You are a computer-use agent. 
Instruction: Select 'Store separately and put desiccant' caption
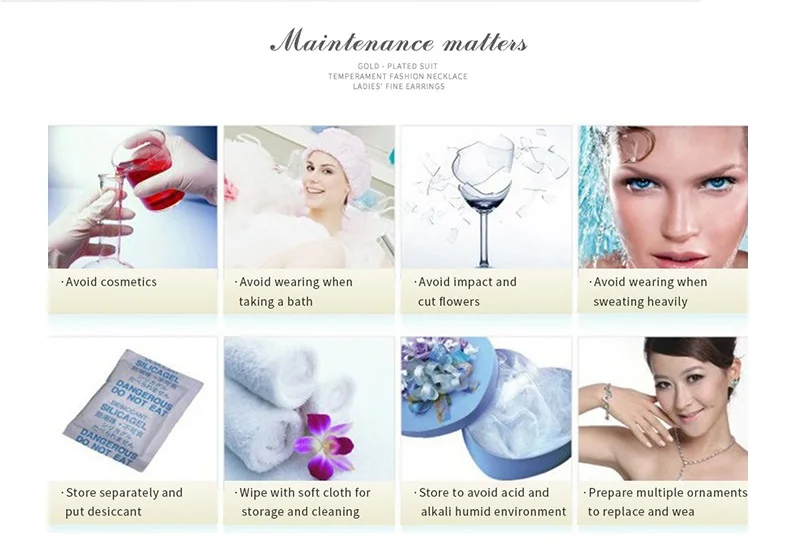(x=121, y=502)
